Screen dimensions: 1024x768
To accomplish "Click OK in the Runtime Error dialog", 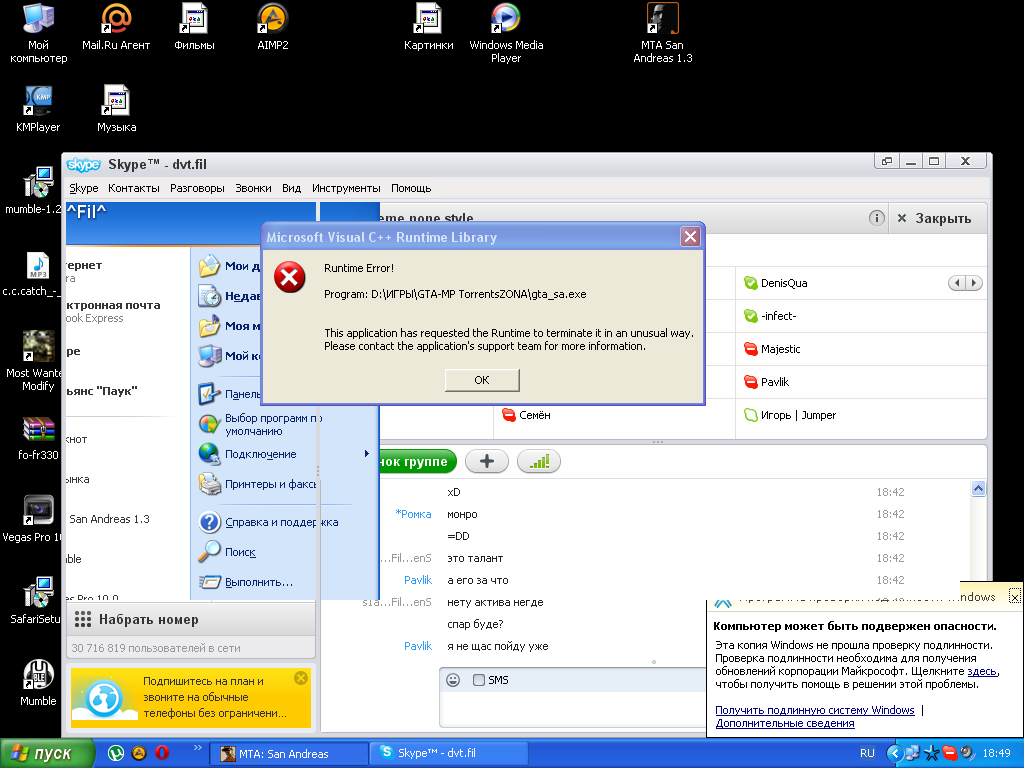I will point(482,380).
